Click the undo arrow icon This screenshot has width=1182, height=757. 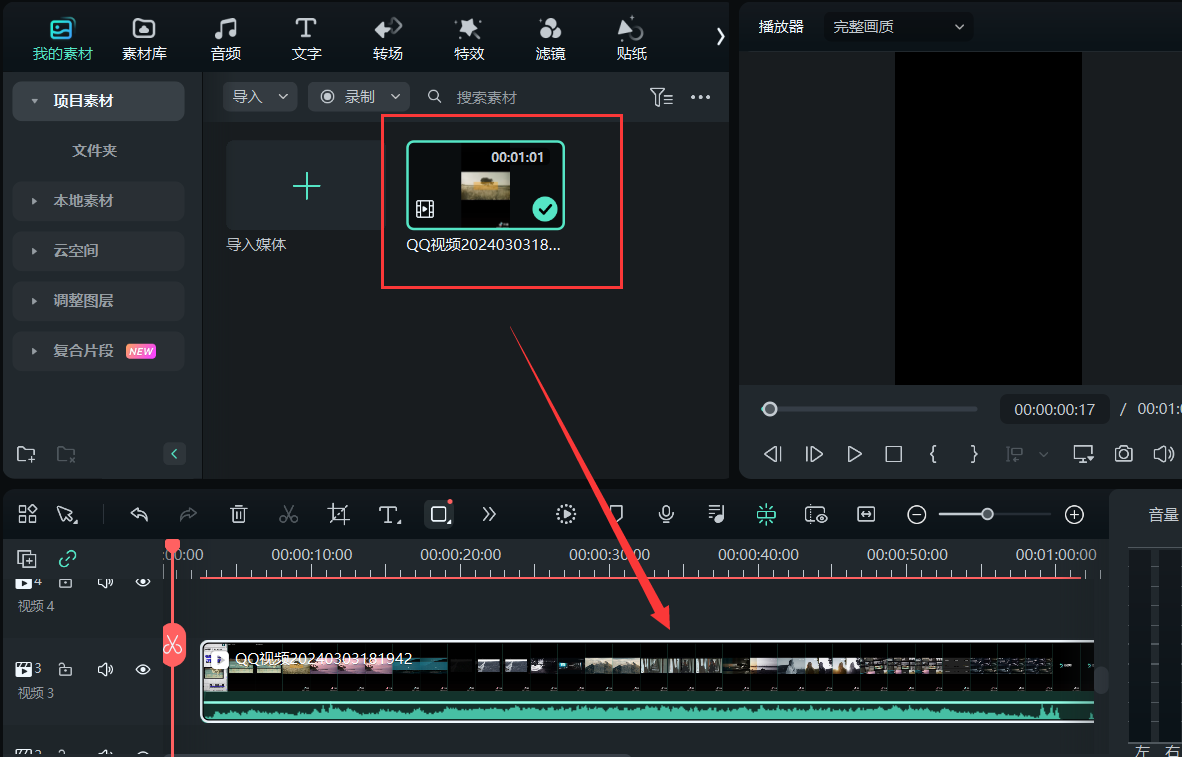(140, 514)
